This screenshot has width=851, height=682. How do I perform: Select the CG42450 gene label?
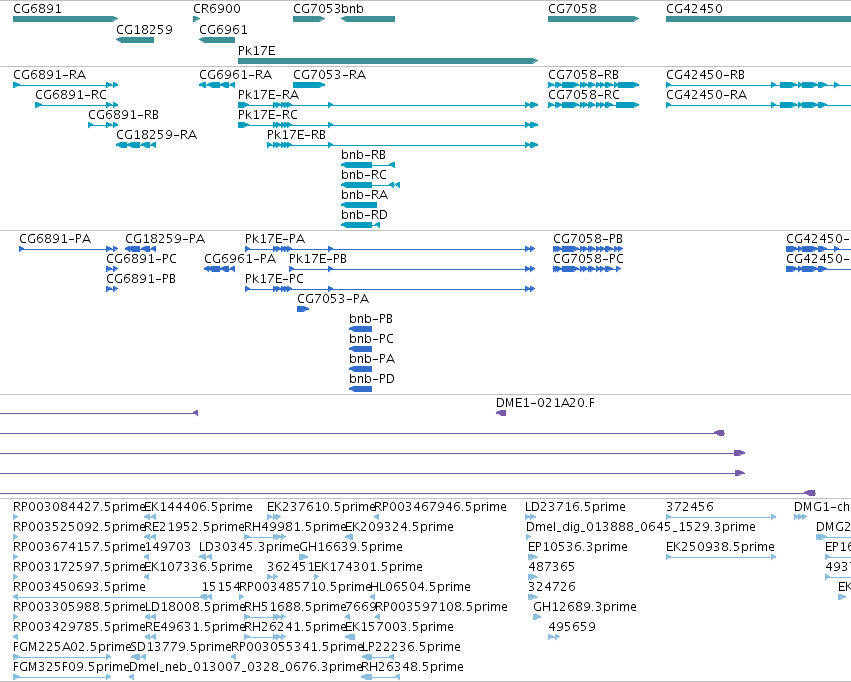(694, 9)
